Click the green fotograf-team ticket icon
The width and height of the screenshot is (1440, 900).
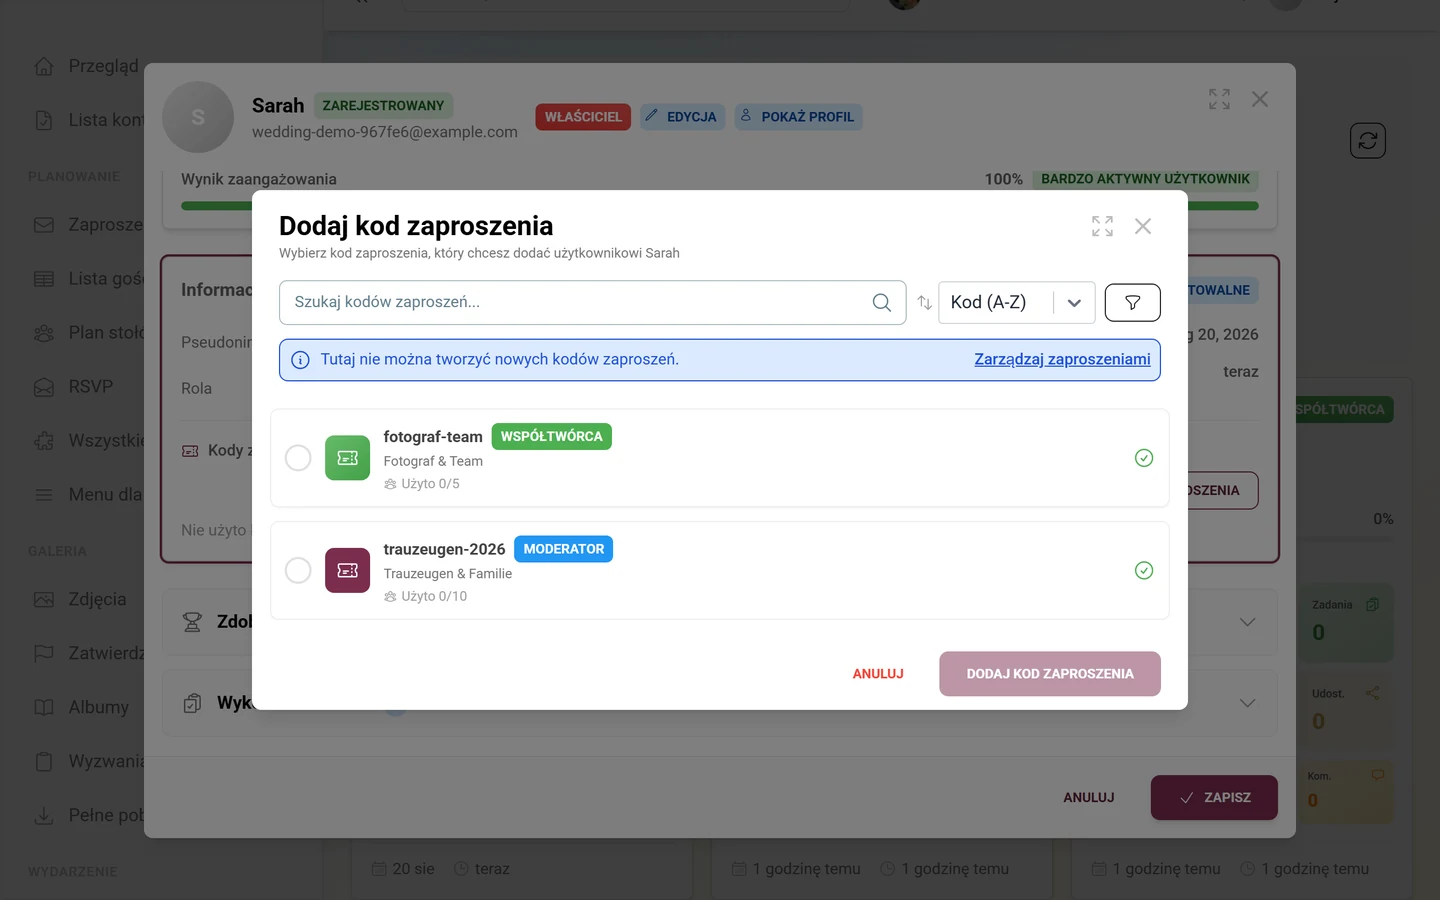tap(347, 458)
